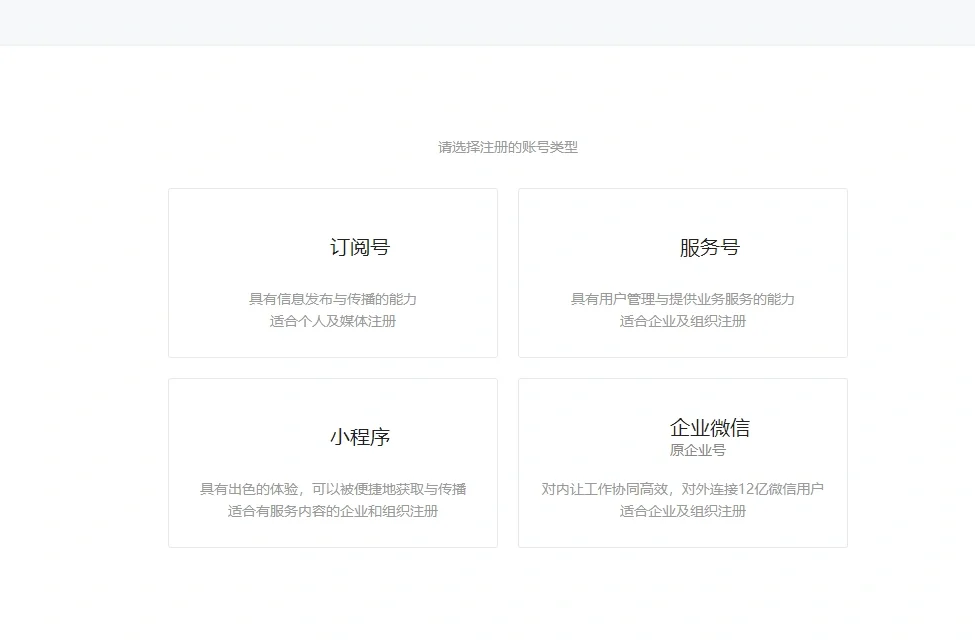Viewport: 975px width, 641px height.
Task: Click 具有信息发布与传播的能力 description
Action: tap(332, 299)
